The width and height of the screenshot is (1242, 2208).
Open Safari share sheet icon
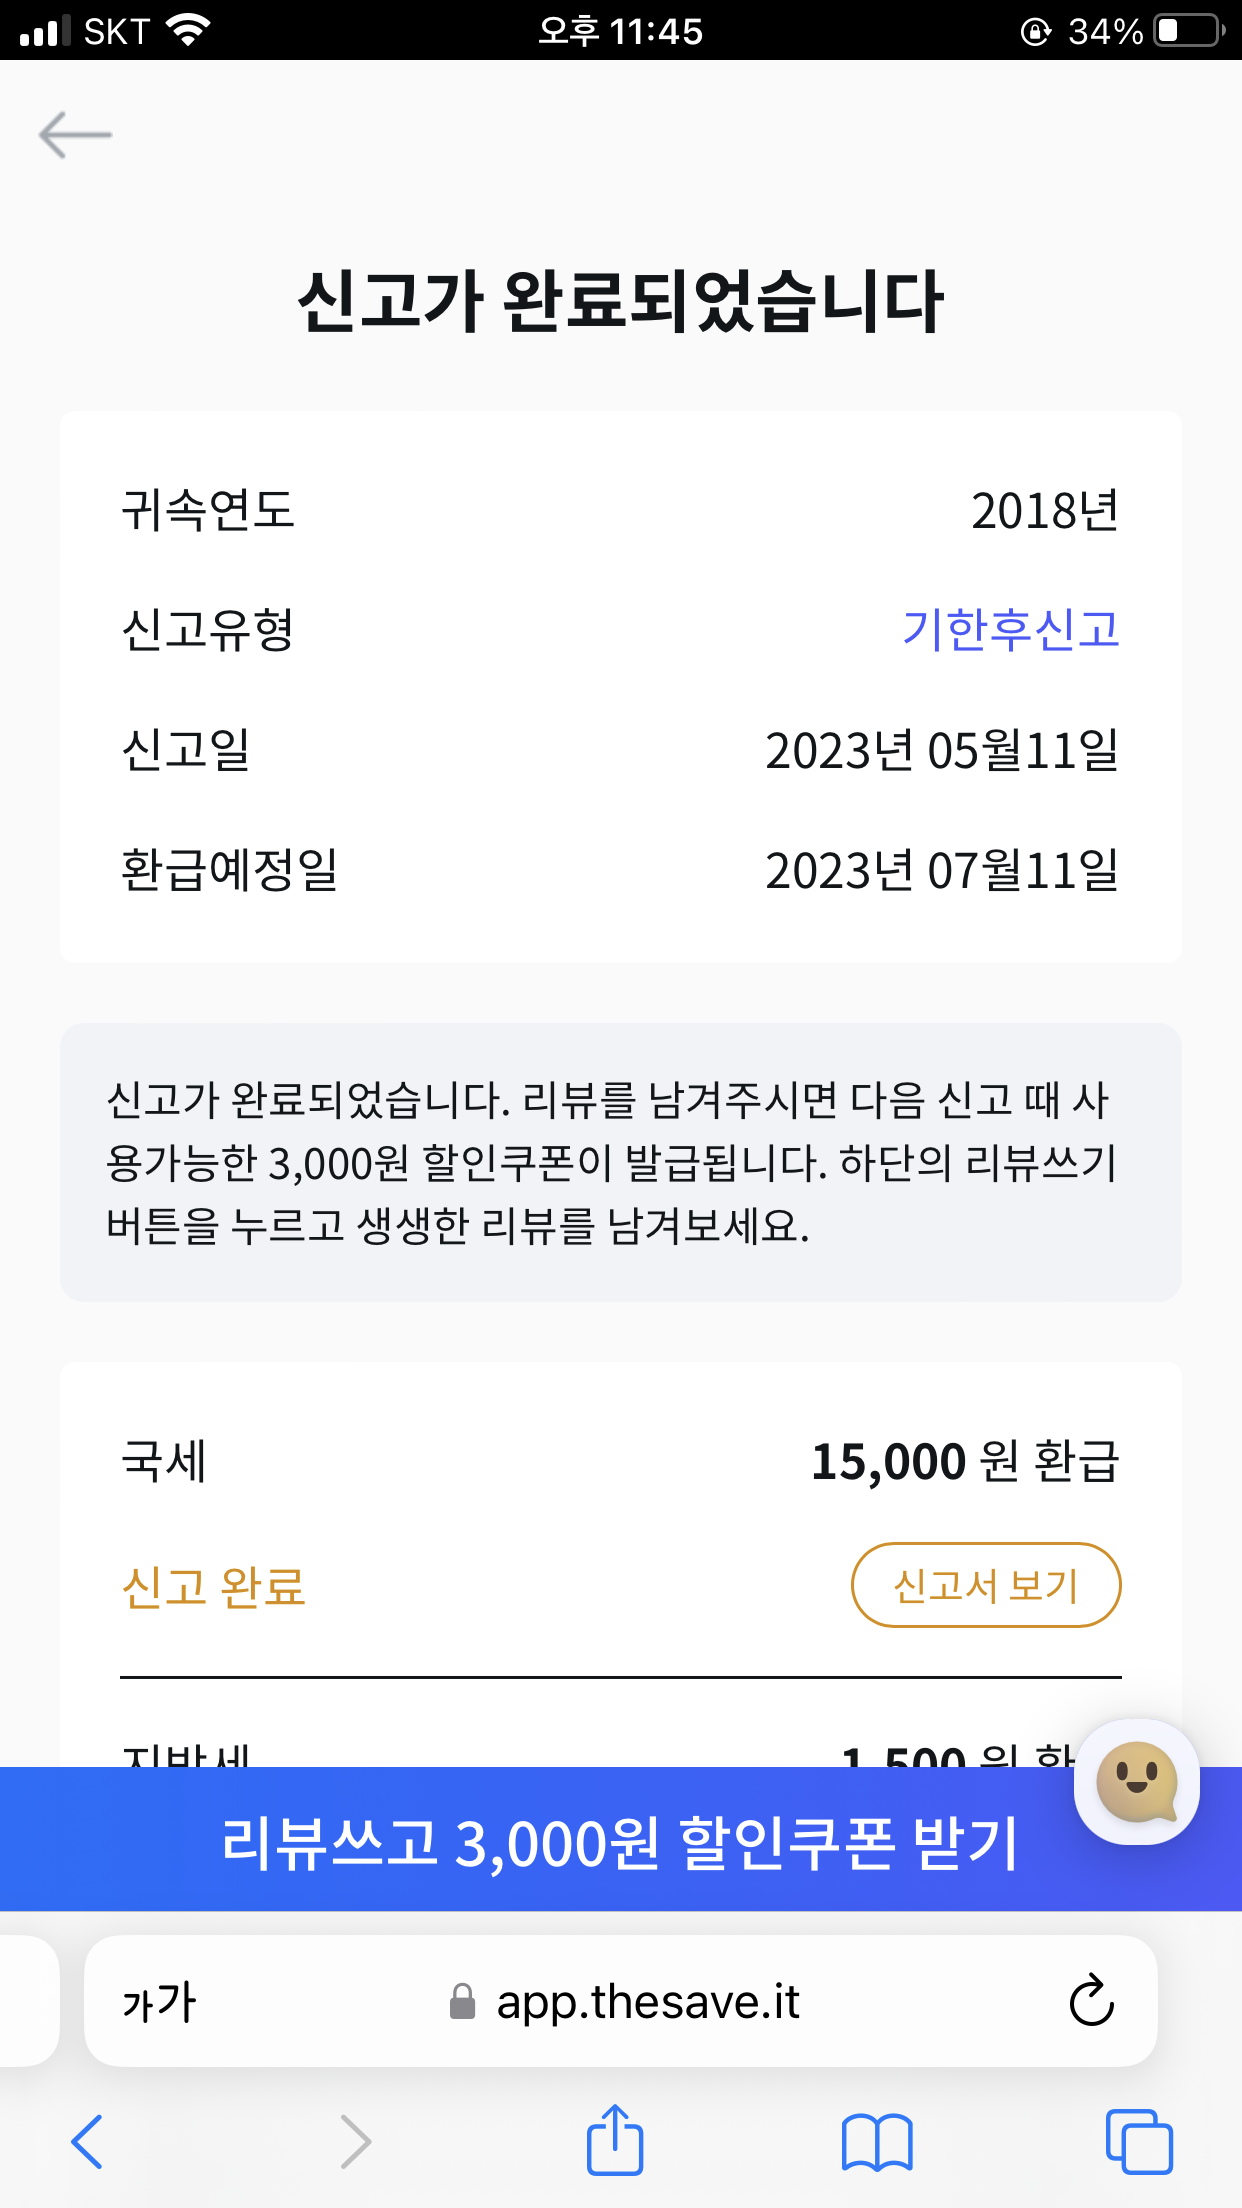(614, 2140)
